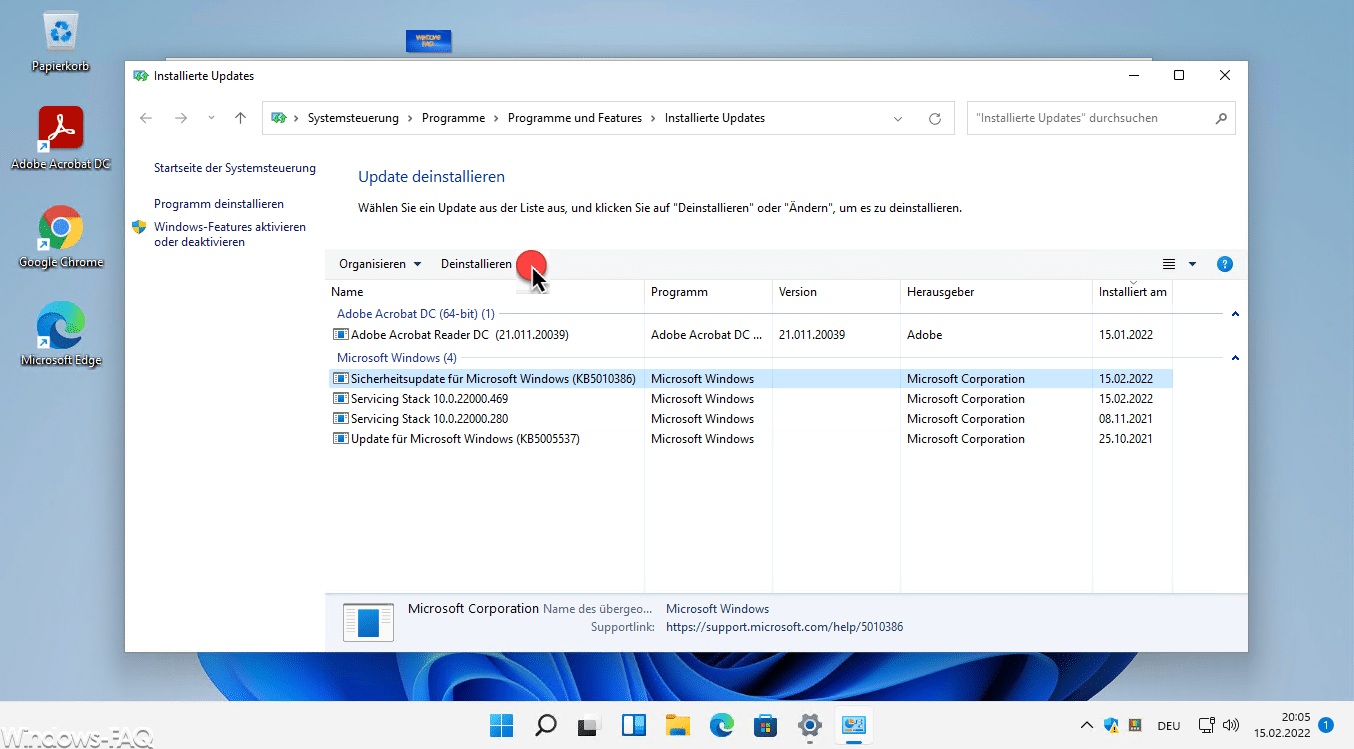Click details pane update thumbnail
The image size is (1354, 749).
point(368,622)
